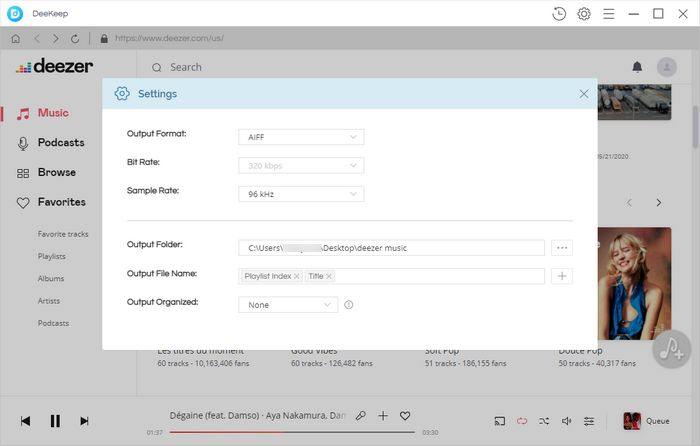This screenshot has width=700, height=446.
Task: Pause the current track
Action: click(x=55, y=421)
